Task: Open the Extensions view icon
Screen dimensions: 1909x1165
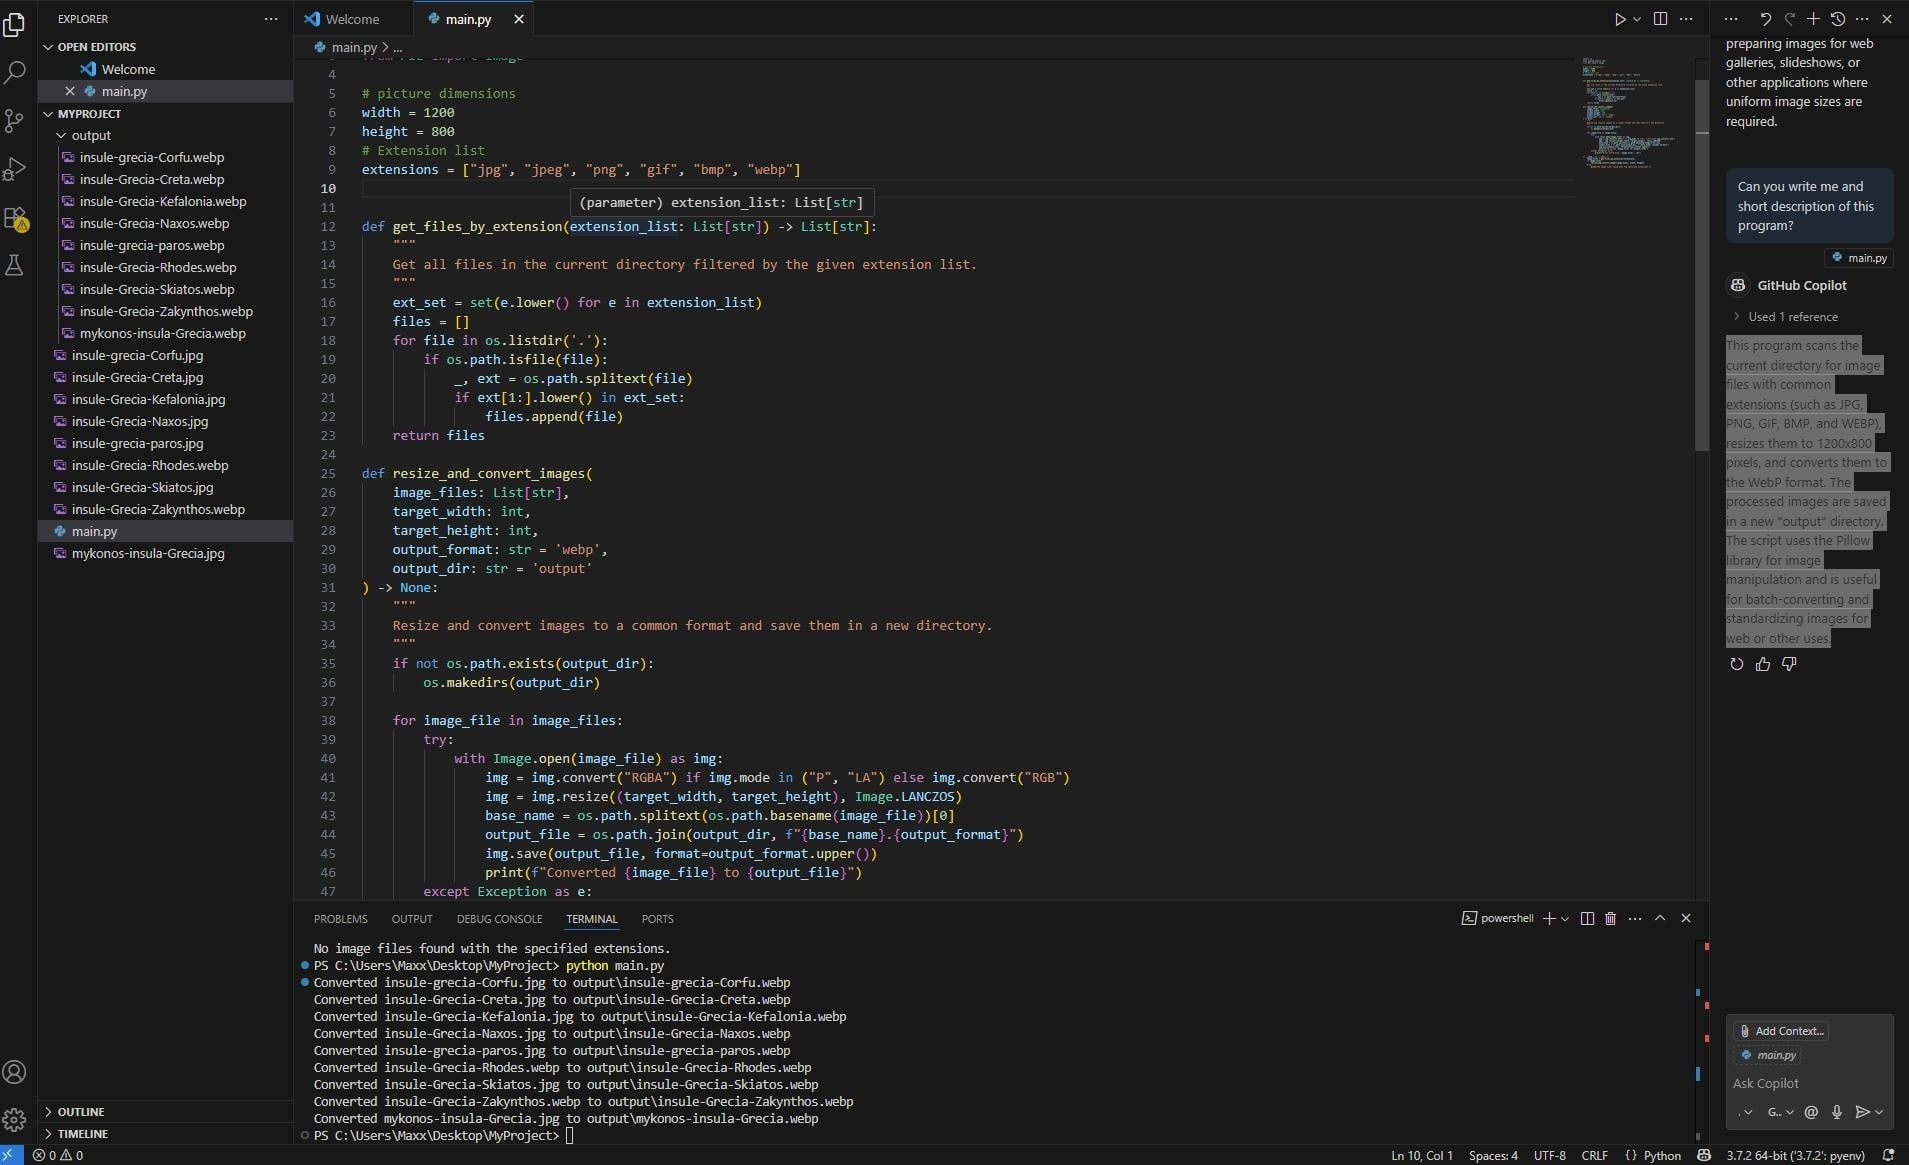Action: 14,218
